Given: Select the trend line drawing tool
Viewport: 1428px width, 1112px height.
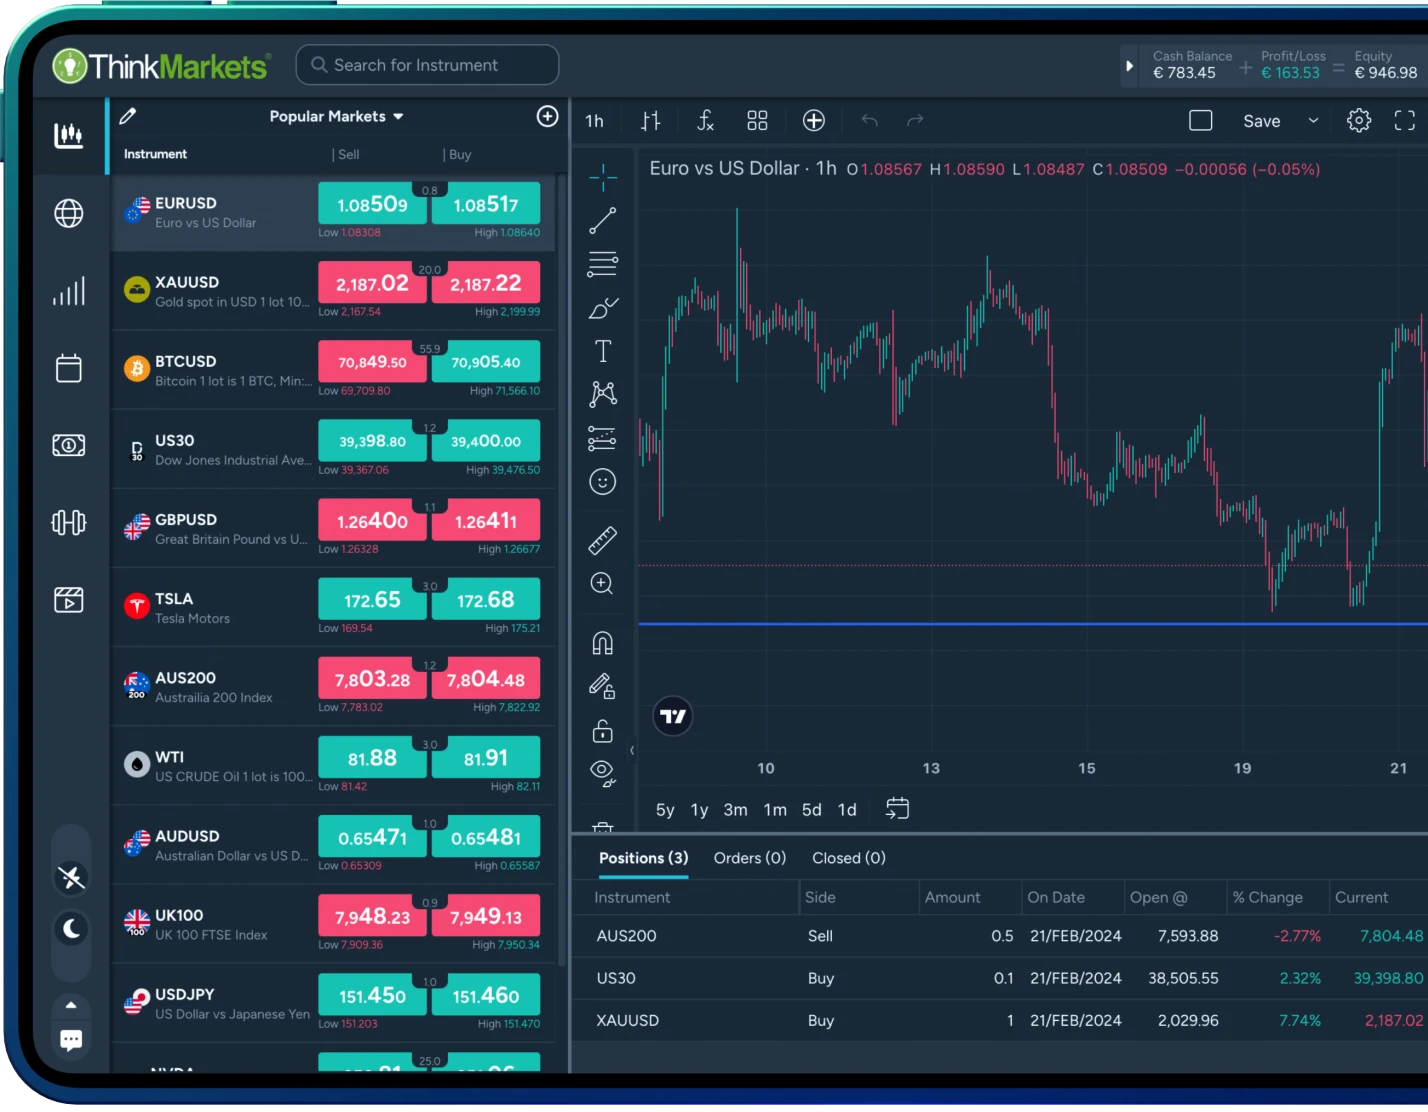Looking at the screenshot, I should coord(602,221).
